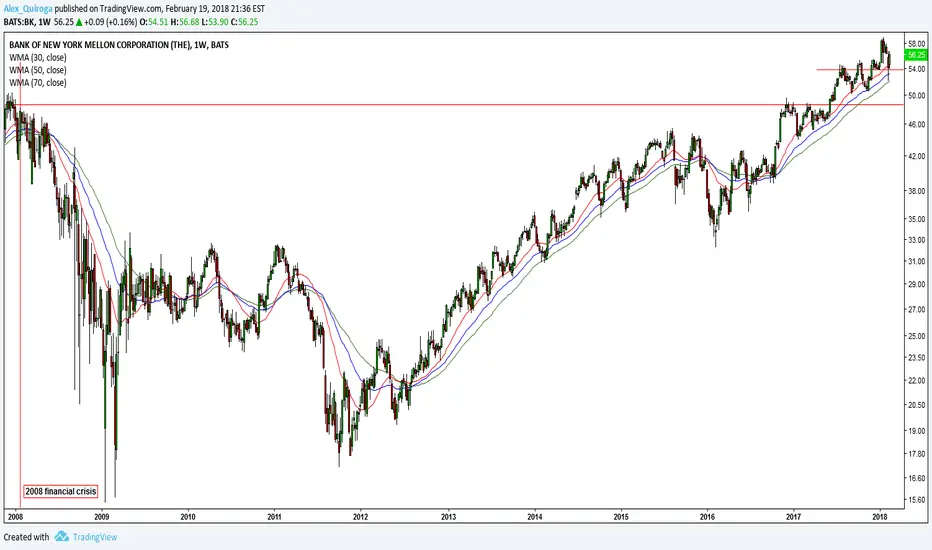
Task: Click the 16.60 price axis label
Action: (x=917, y=477)
